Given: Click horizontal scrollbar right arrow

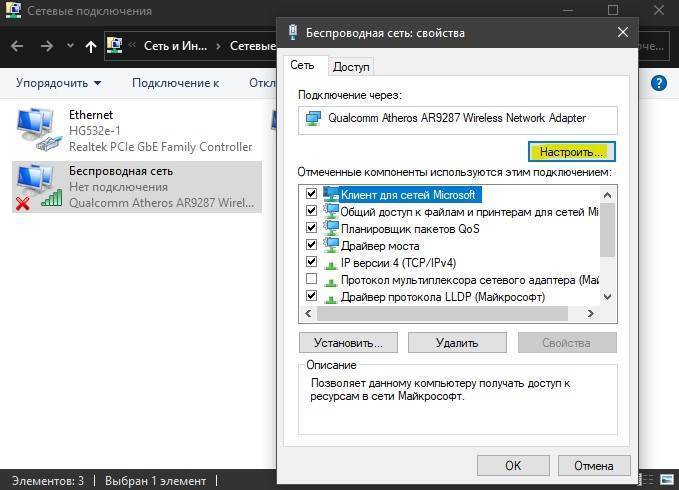Looking at the screenshot, I should (591, 313).
